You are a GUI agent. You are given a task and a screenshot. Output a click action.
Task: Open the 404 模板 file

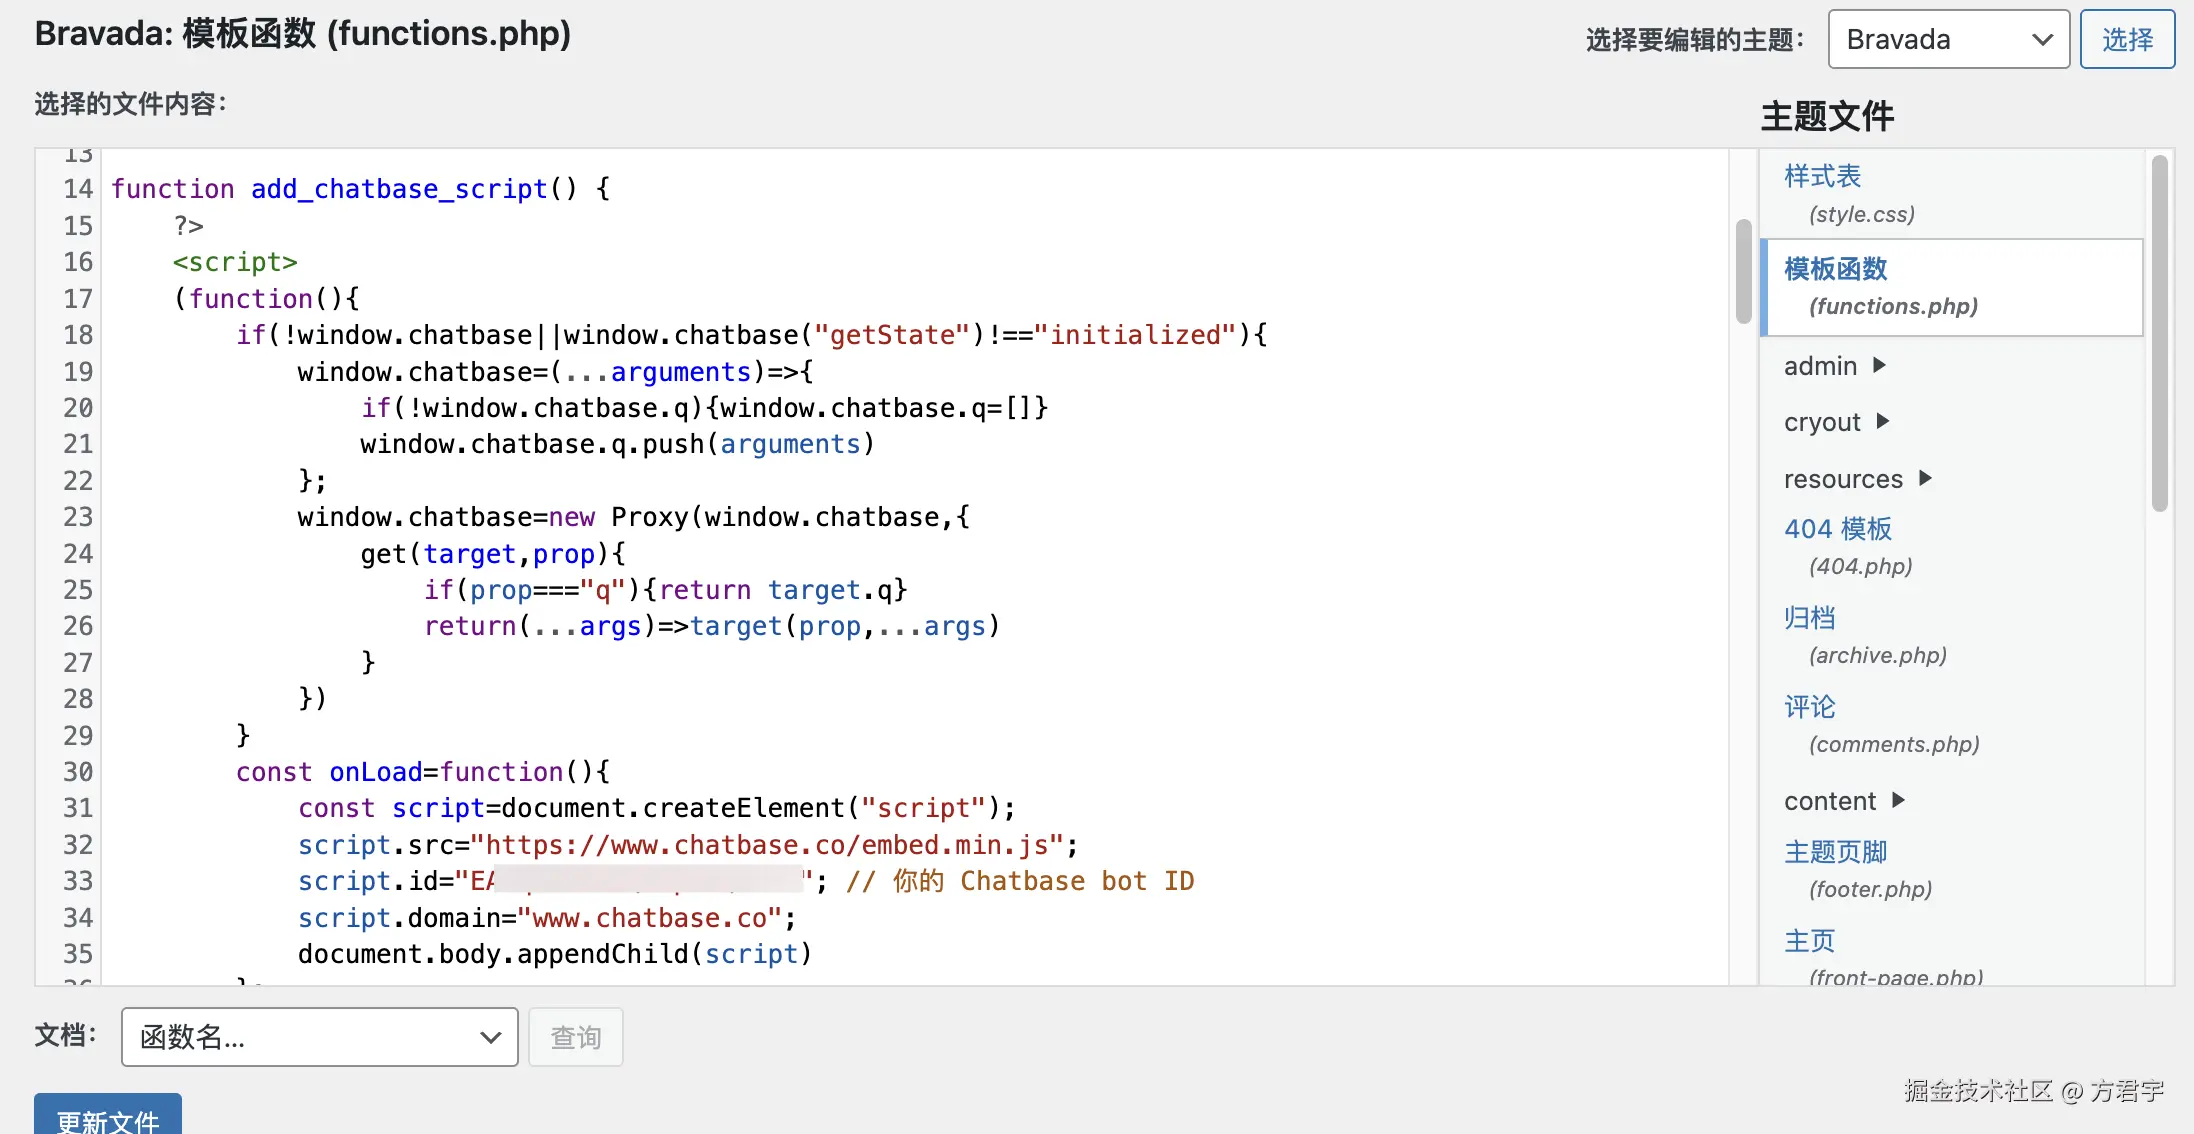(x=1837, y=528)
